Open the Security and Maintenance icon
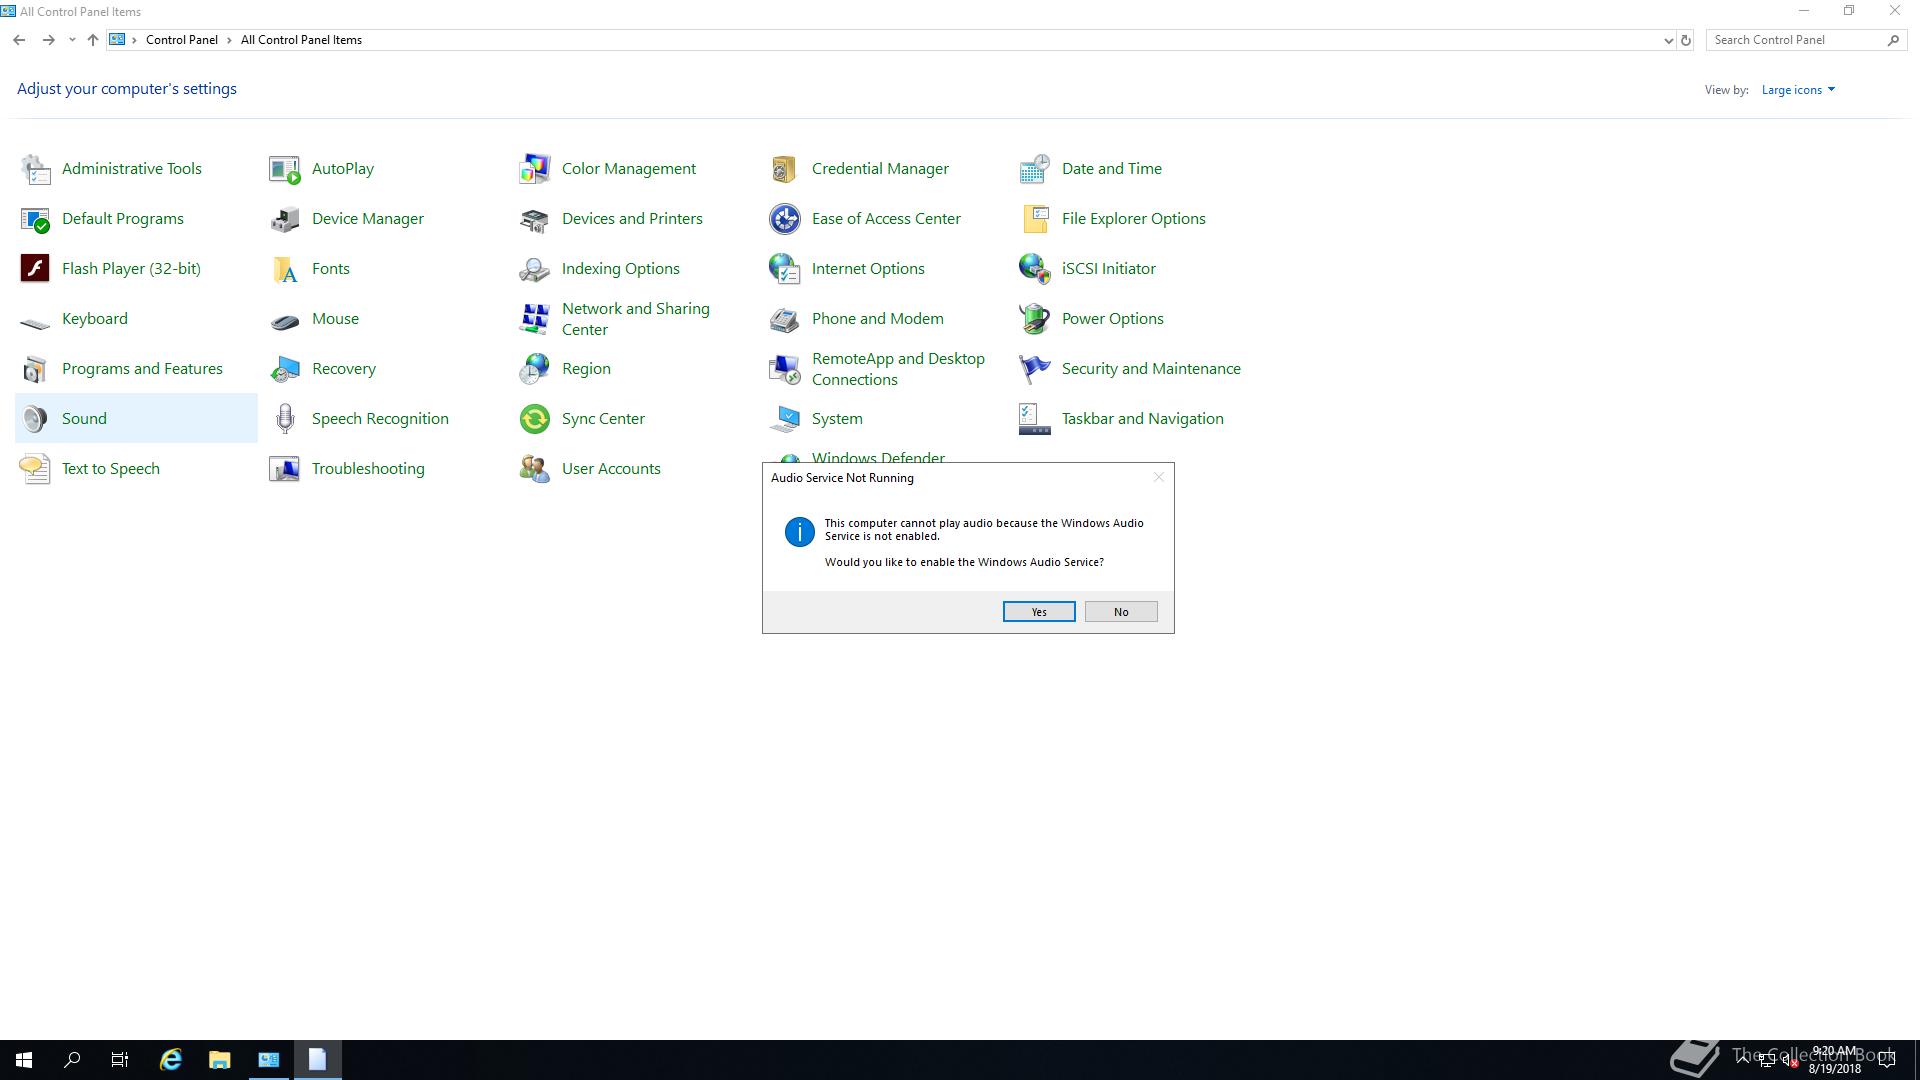1920x1080 pixels. tap(1035, 369)
